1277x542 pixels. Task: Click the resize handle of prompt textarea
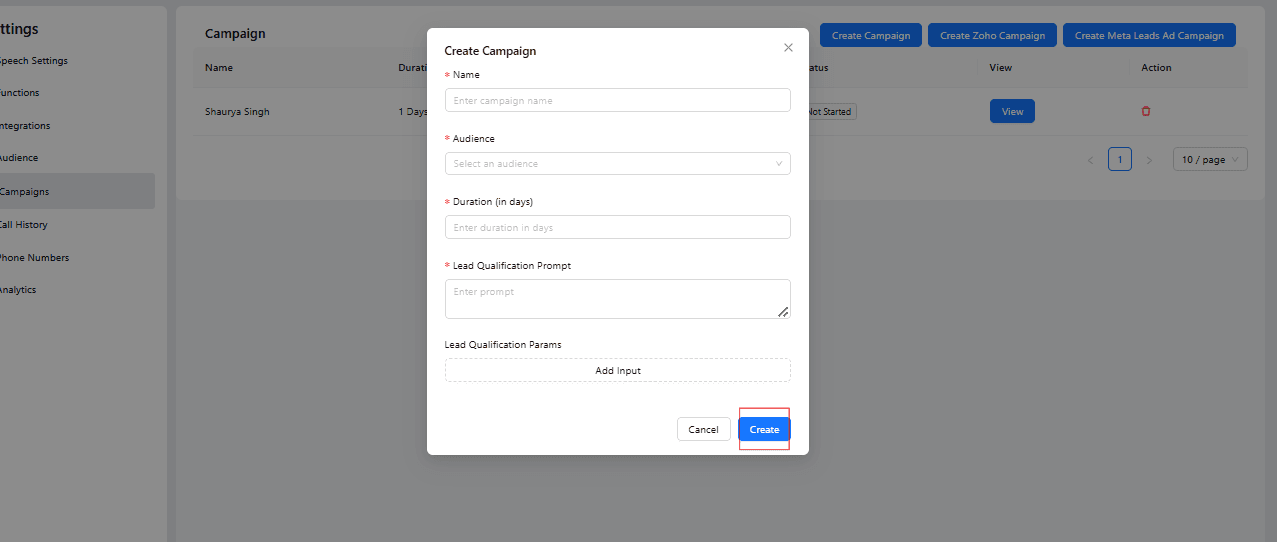[783, 312]
